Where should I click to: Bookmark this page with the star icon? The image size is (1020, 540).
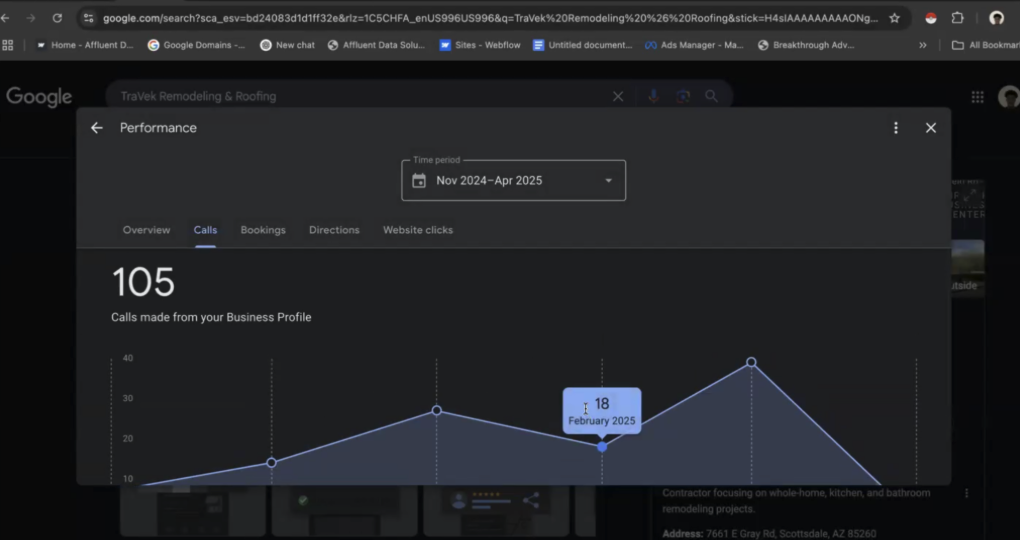tap(894, 18)
